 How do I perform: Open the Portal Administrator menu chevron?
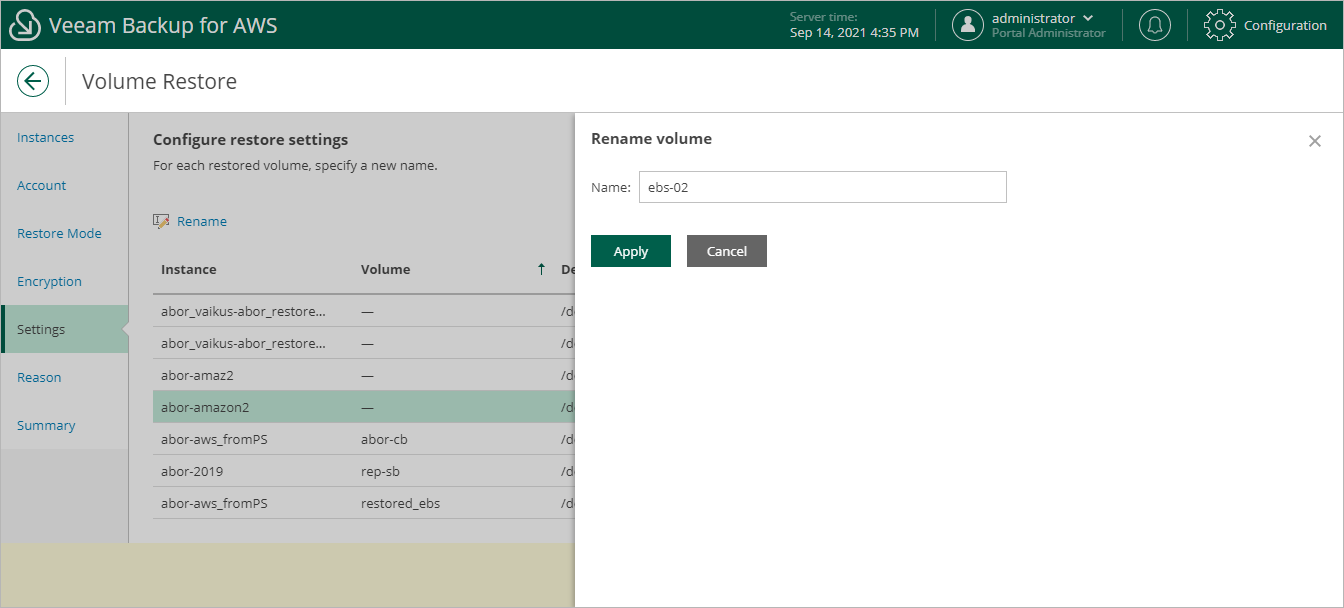[x=1088, y=17]
